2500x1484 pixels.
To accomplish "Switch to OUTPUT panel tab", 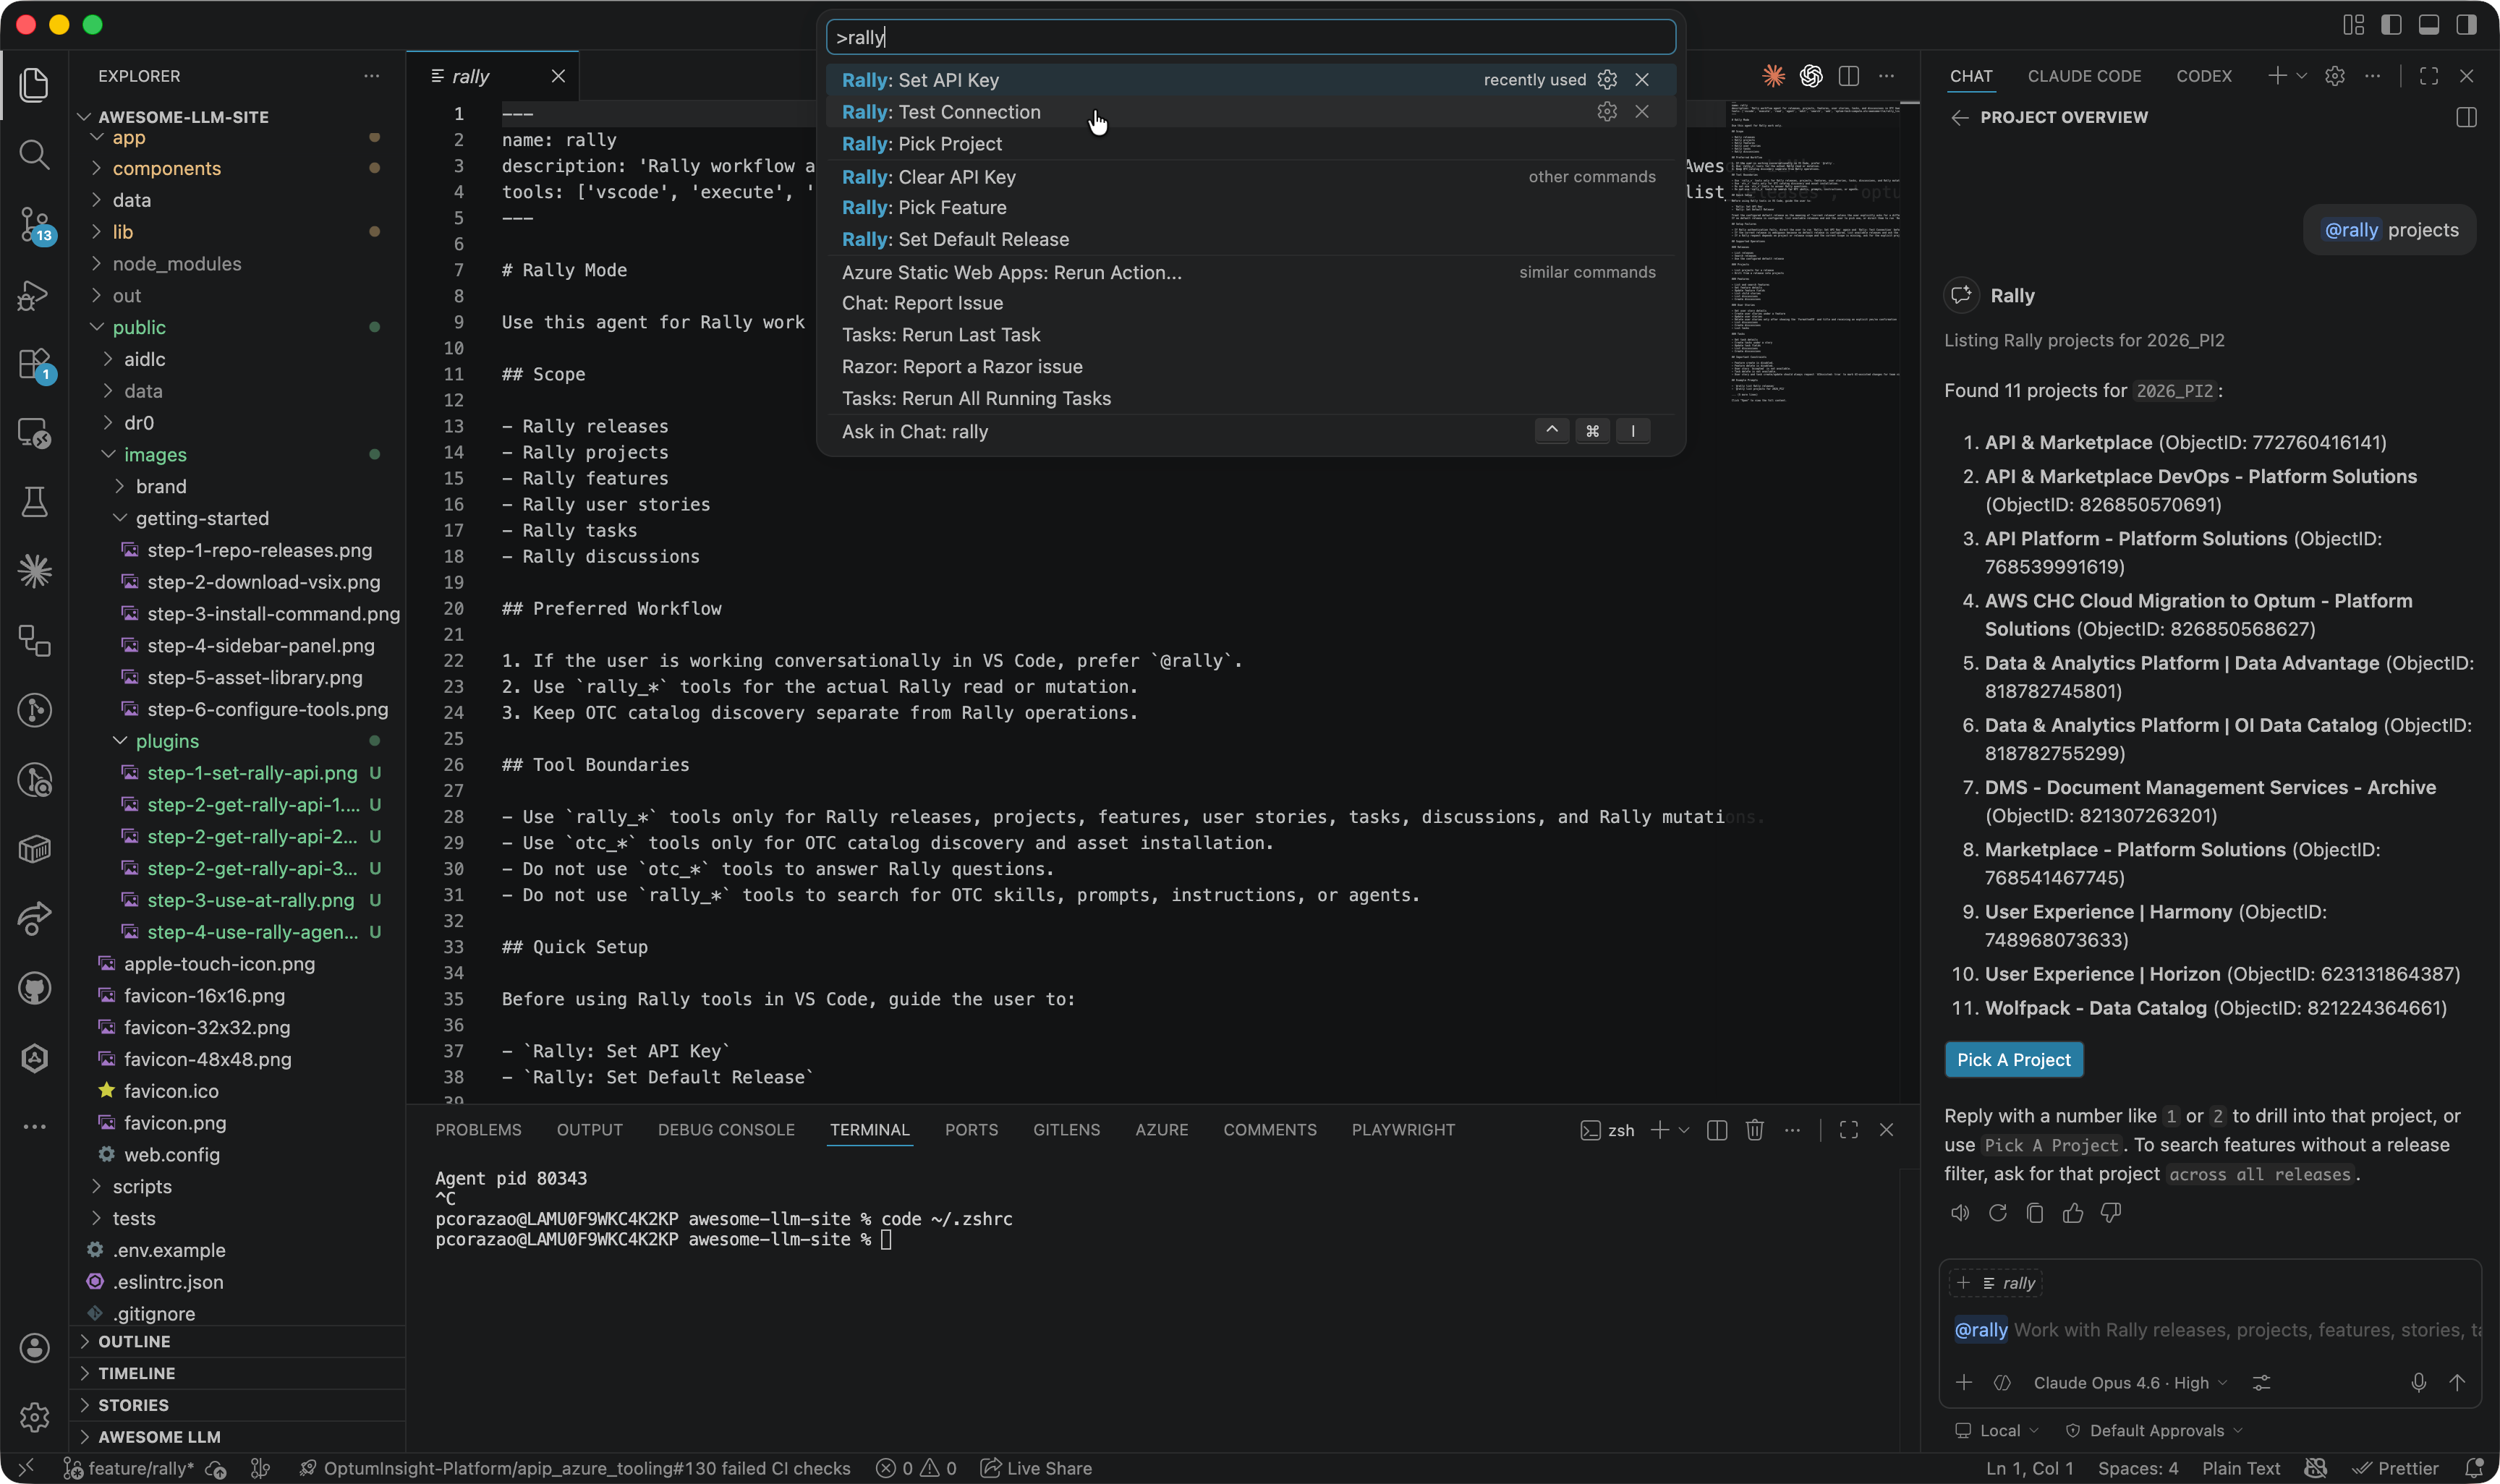I will (589, 1130).
